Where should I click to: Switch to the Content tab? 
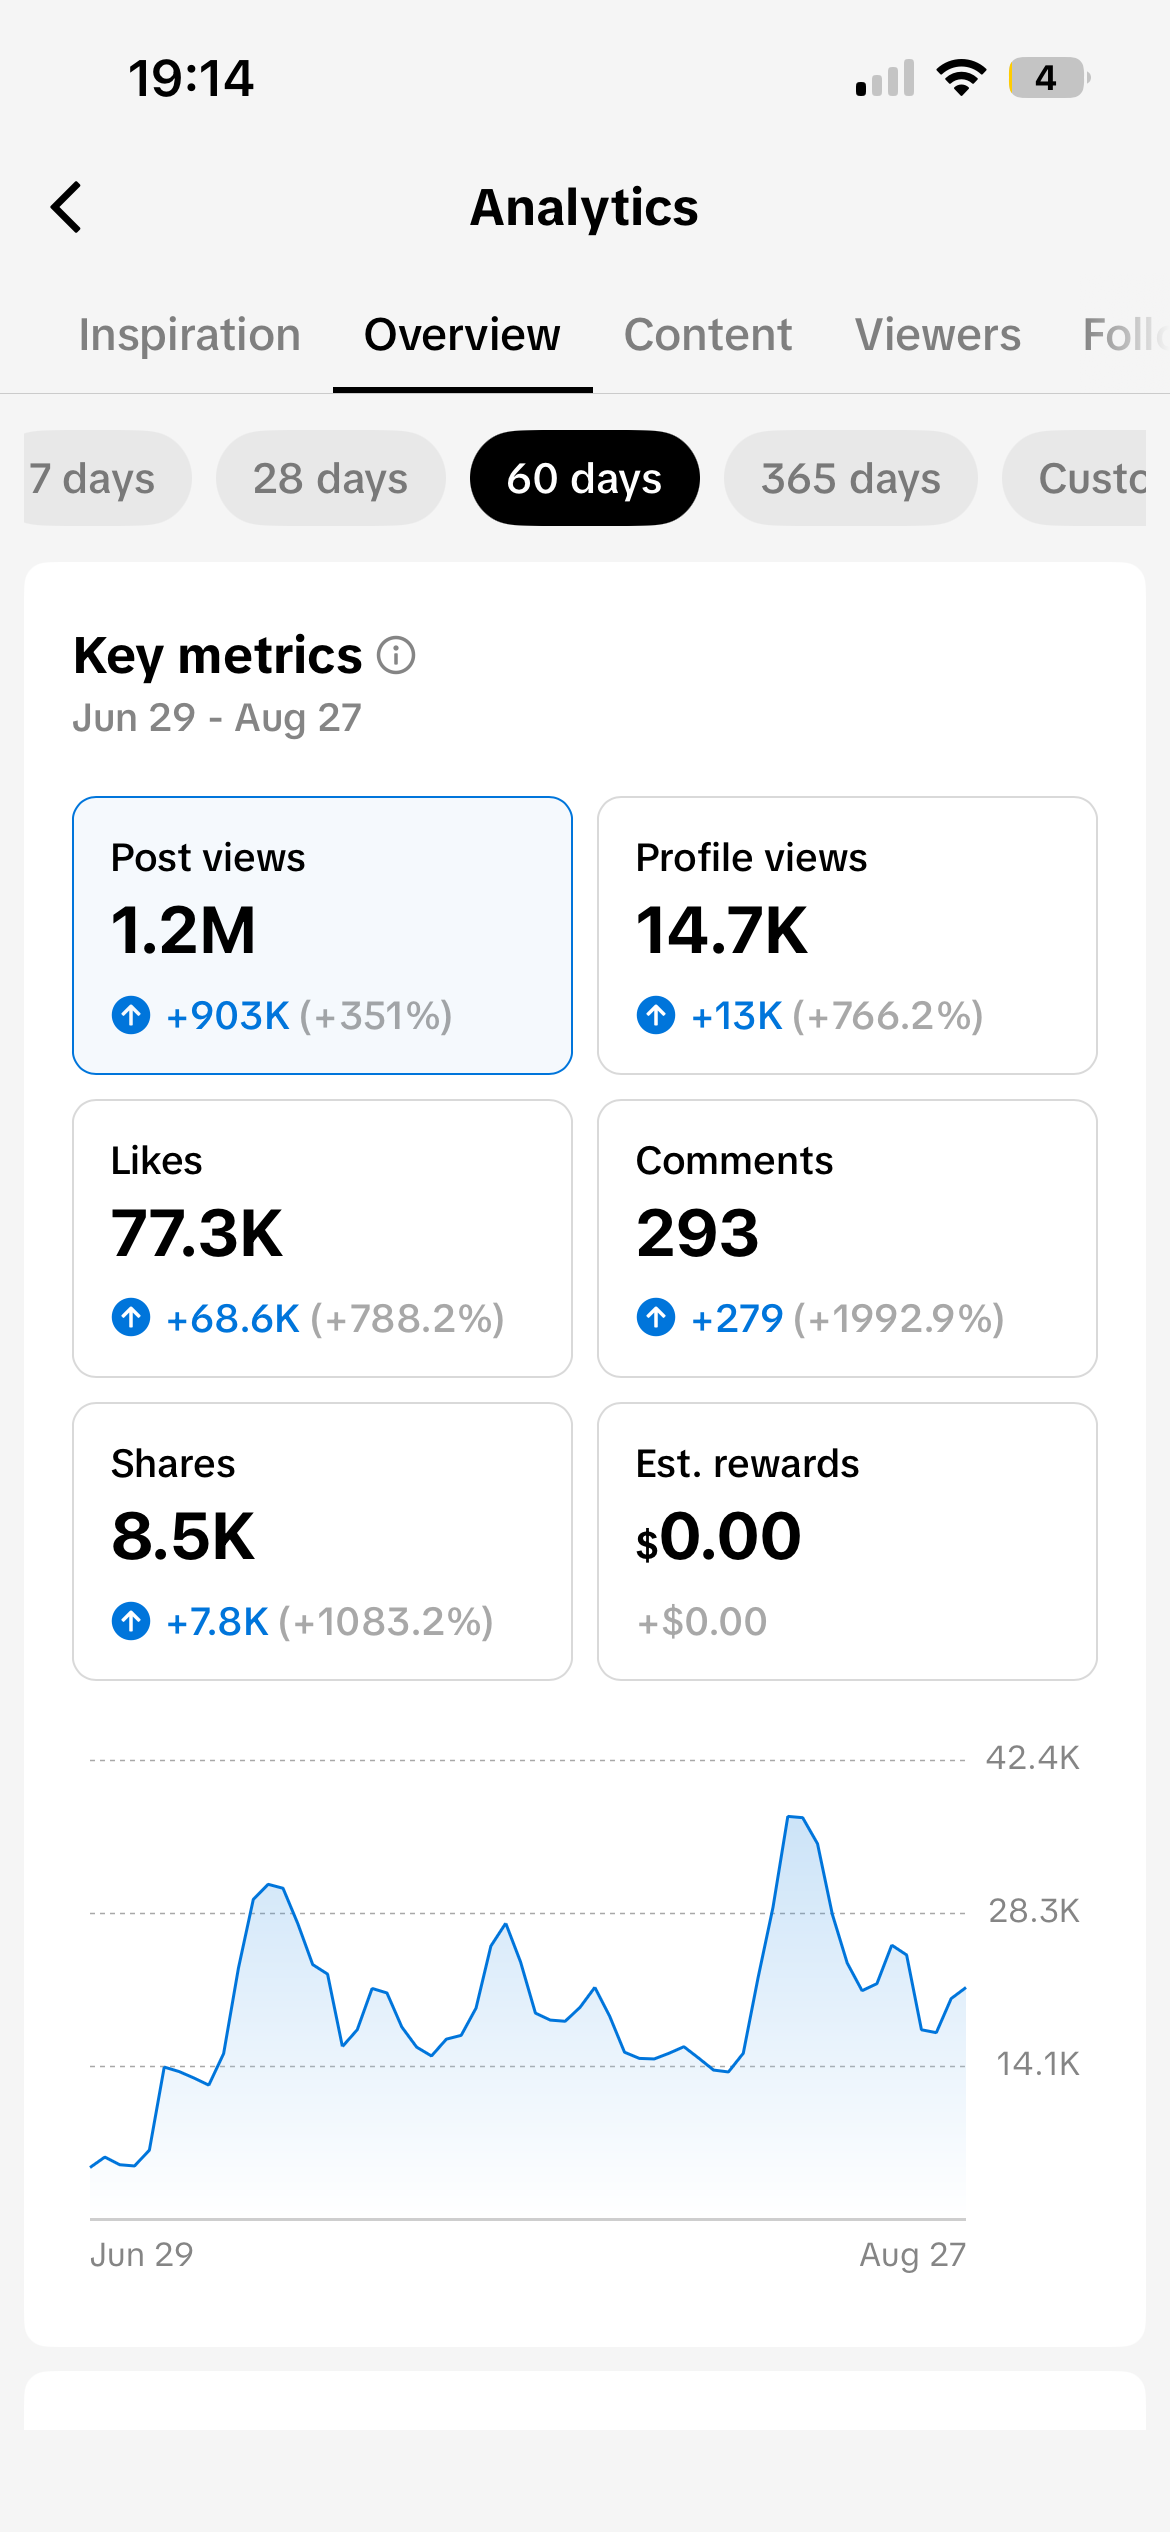pyautogui.click(x=708, y=335)
